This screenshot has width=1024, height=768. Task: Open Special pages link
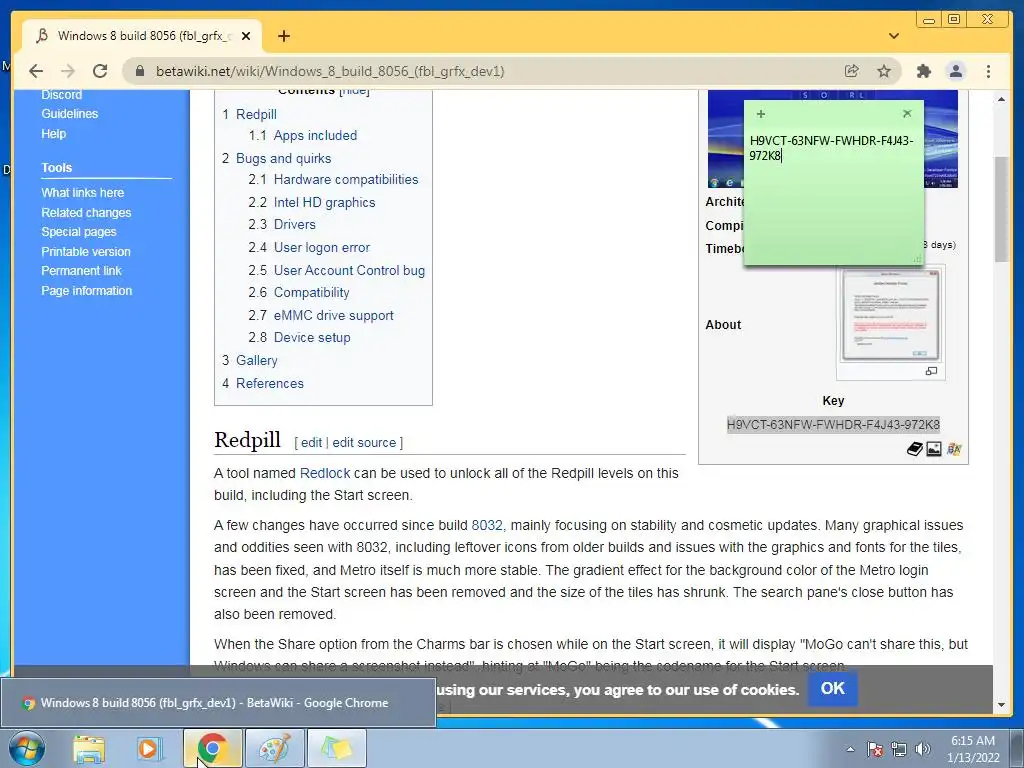point(78,232)
